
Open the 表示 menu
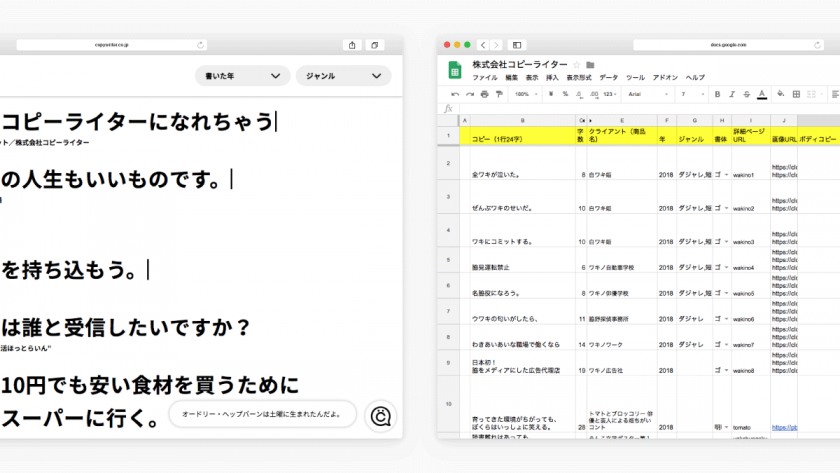click(531, 78)
